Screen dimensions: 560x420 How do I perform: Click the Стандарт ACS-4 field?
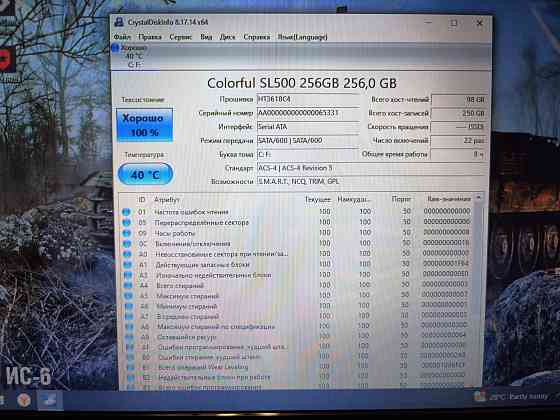pos(371,168)
